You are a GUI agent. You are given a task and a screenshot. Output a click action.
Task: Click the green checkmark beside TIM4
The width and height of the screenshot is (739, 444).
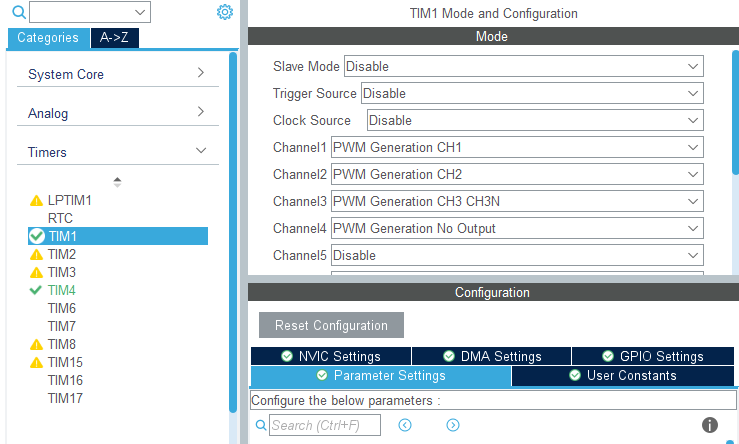[36, 290]
